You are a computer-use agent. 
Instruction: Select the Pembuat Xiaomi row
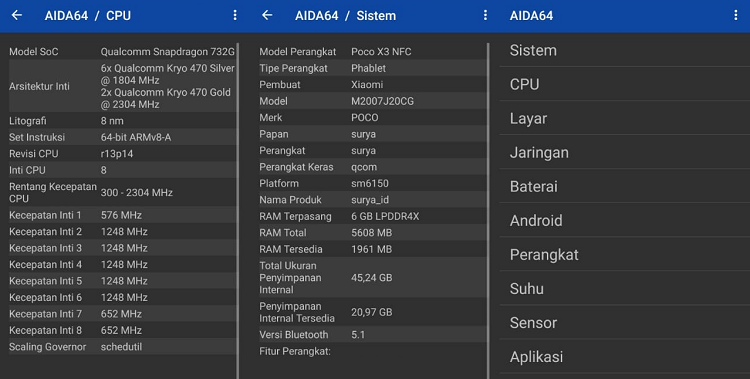[373, 85]
